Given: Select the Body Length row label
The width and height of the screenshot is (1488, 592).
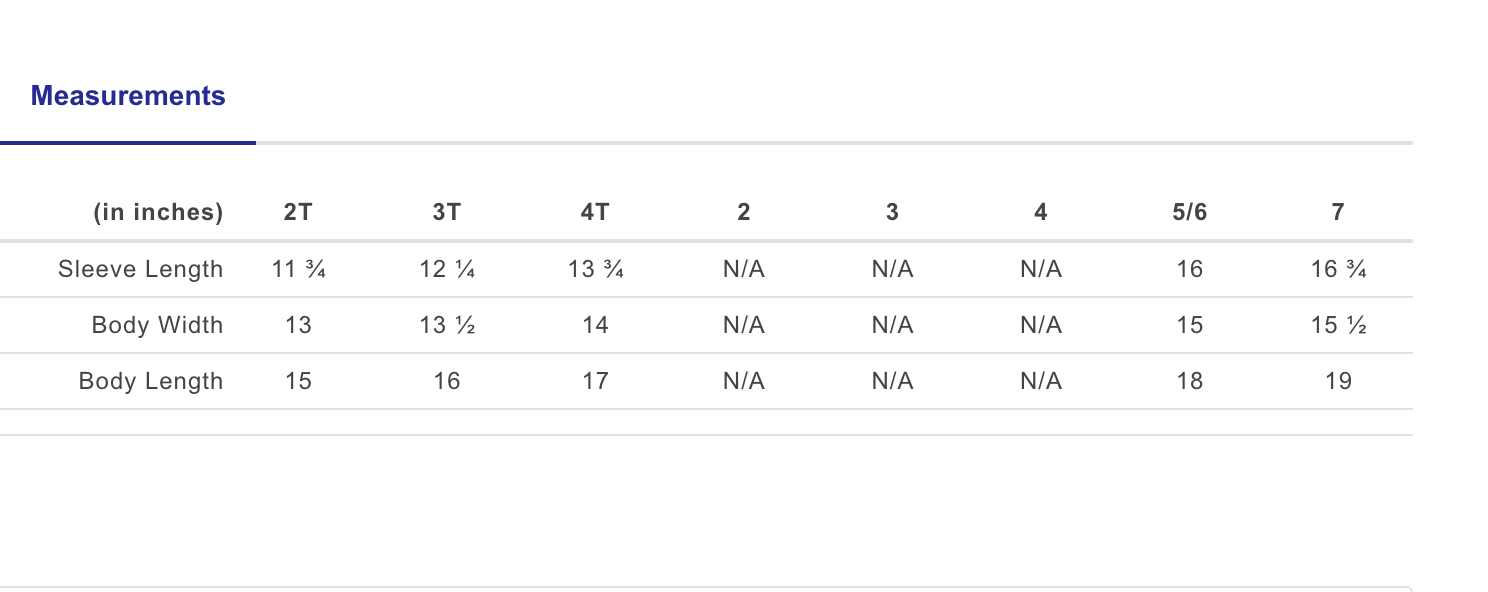Looking at the screenshot, I should (150, 381).
